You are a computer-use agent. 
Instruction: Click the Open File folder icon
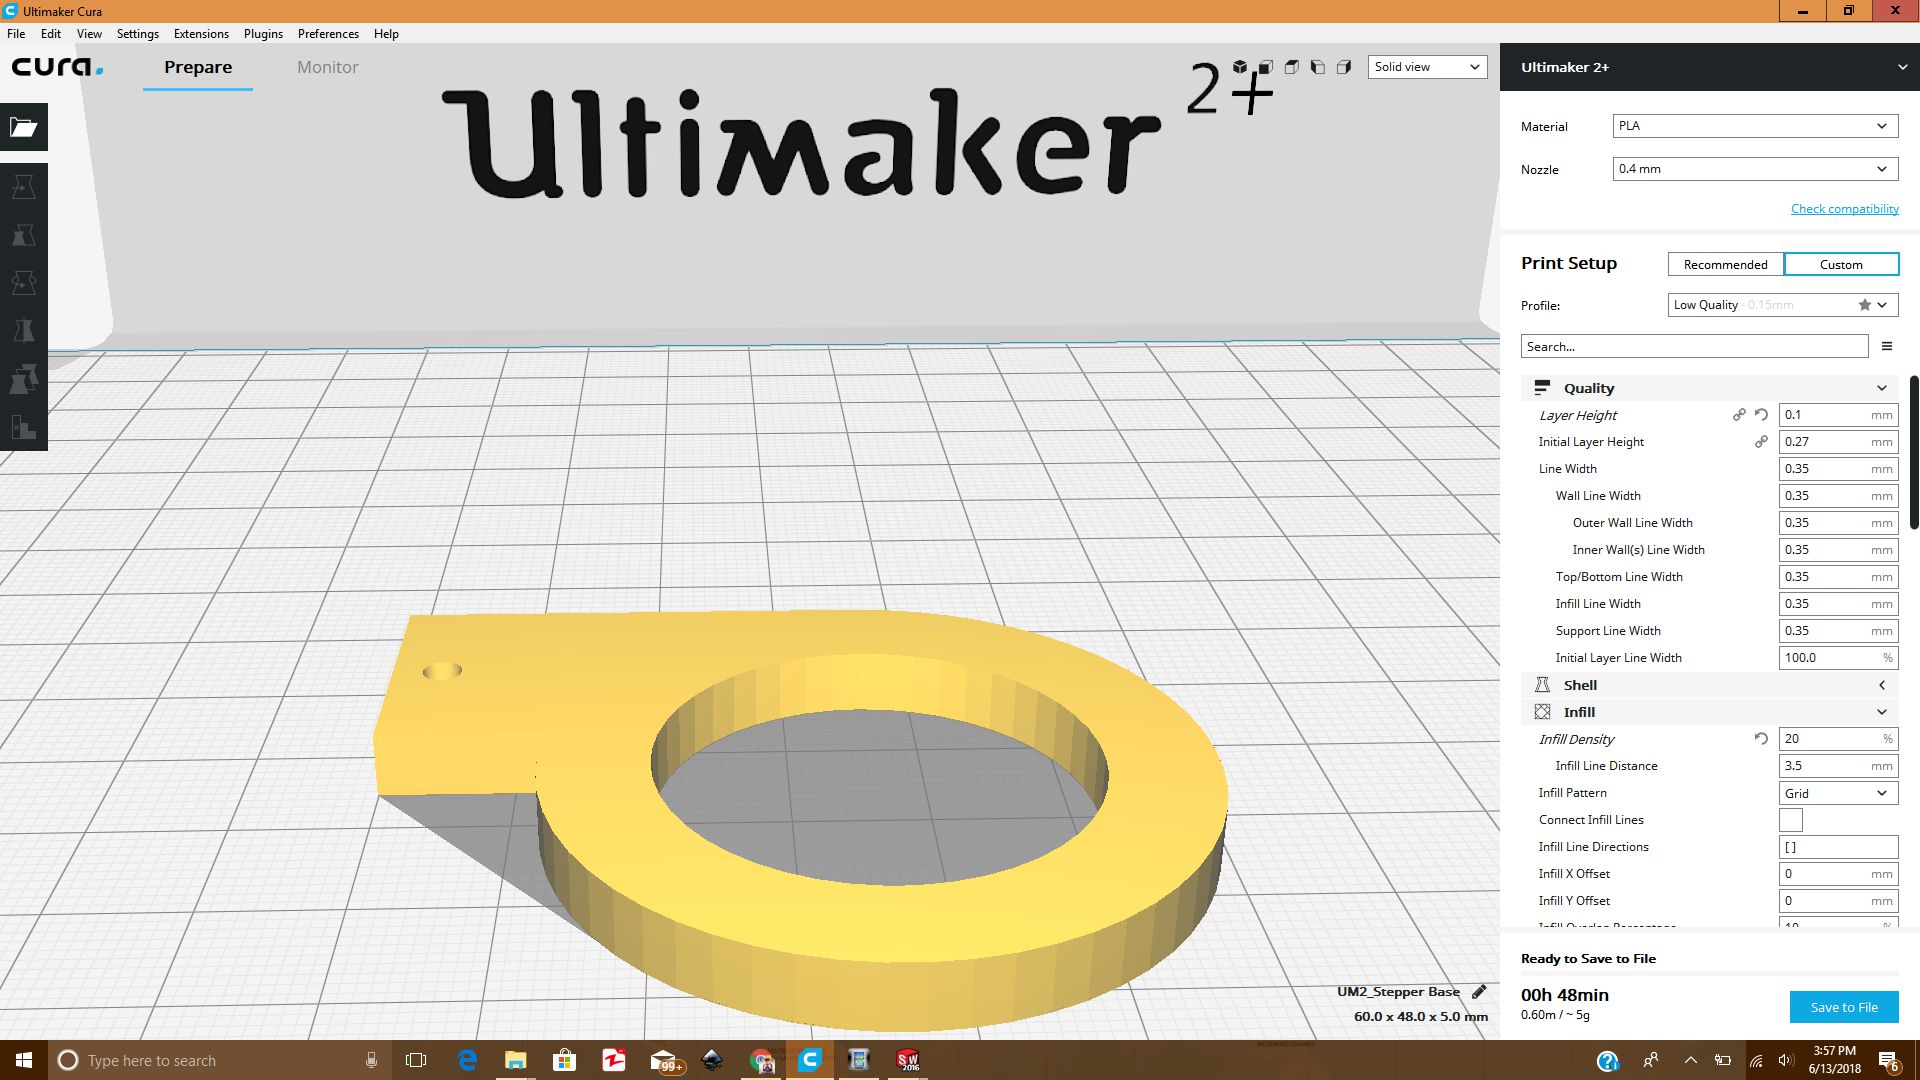(24, 127)
